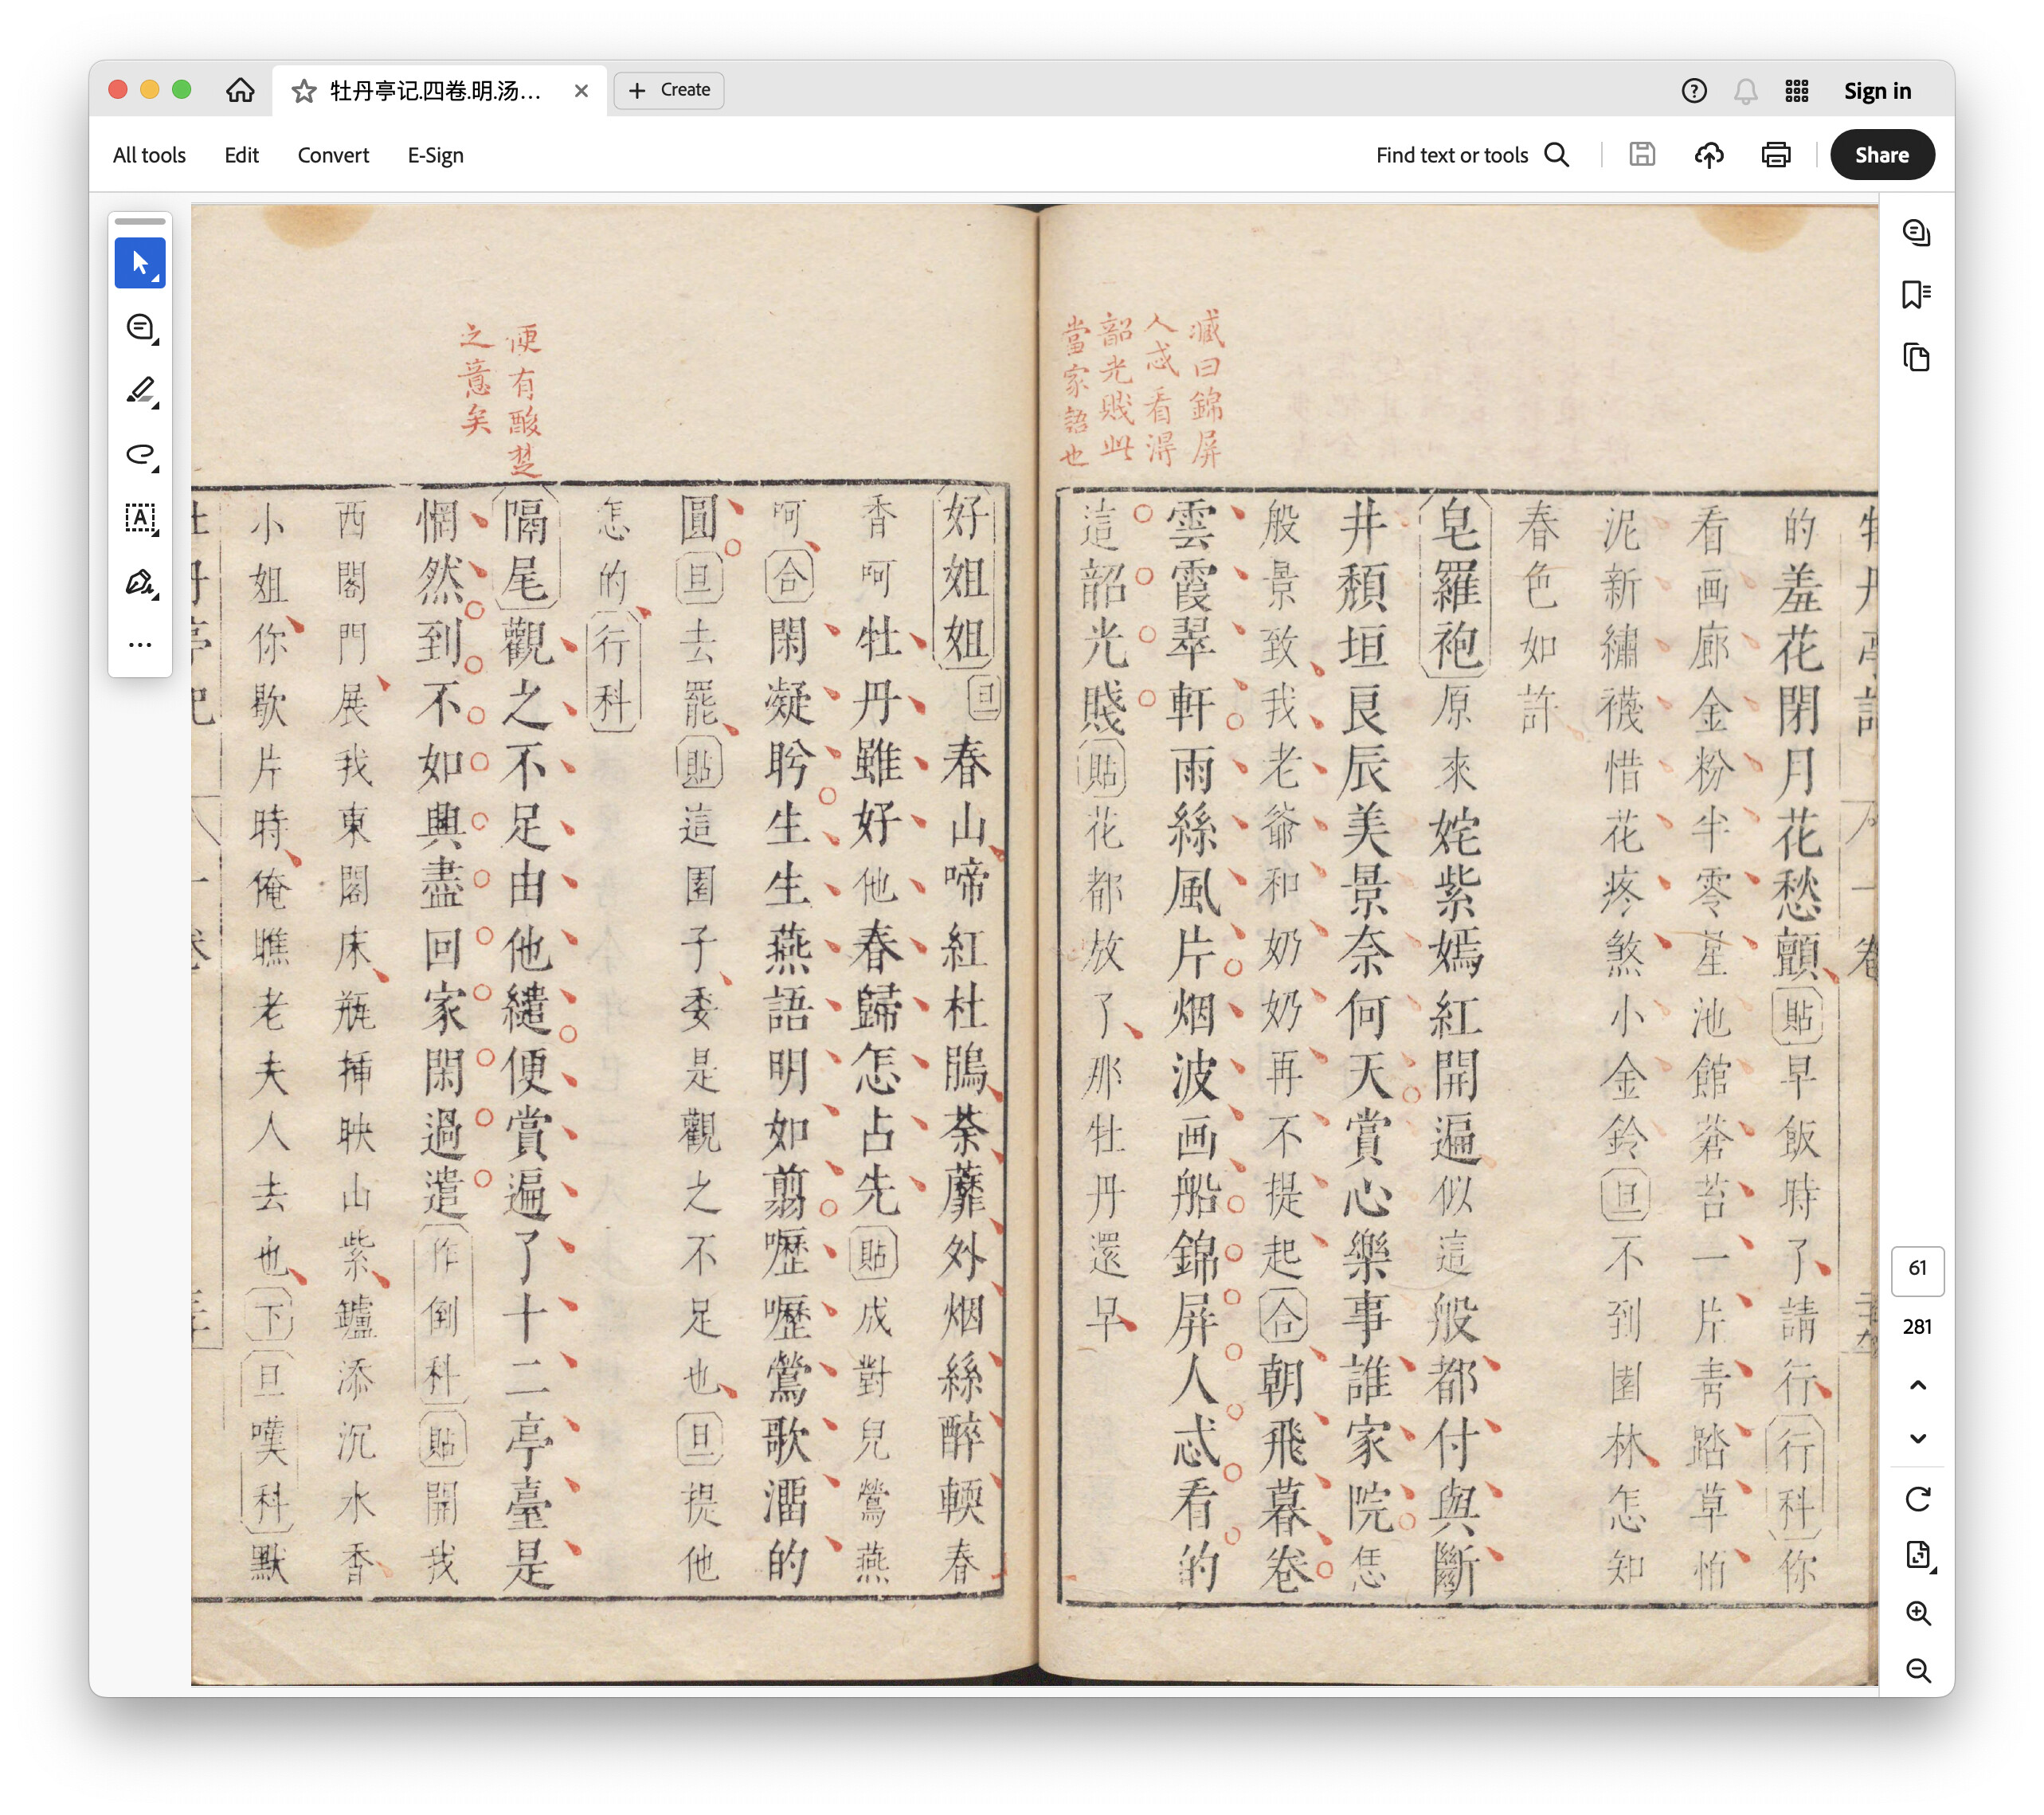This screenshot has width=2044, height=1815.
Task: Expand more tools with the ellipsis
Action: (139, 645)
